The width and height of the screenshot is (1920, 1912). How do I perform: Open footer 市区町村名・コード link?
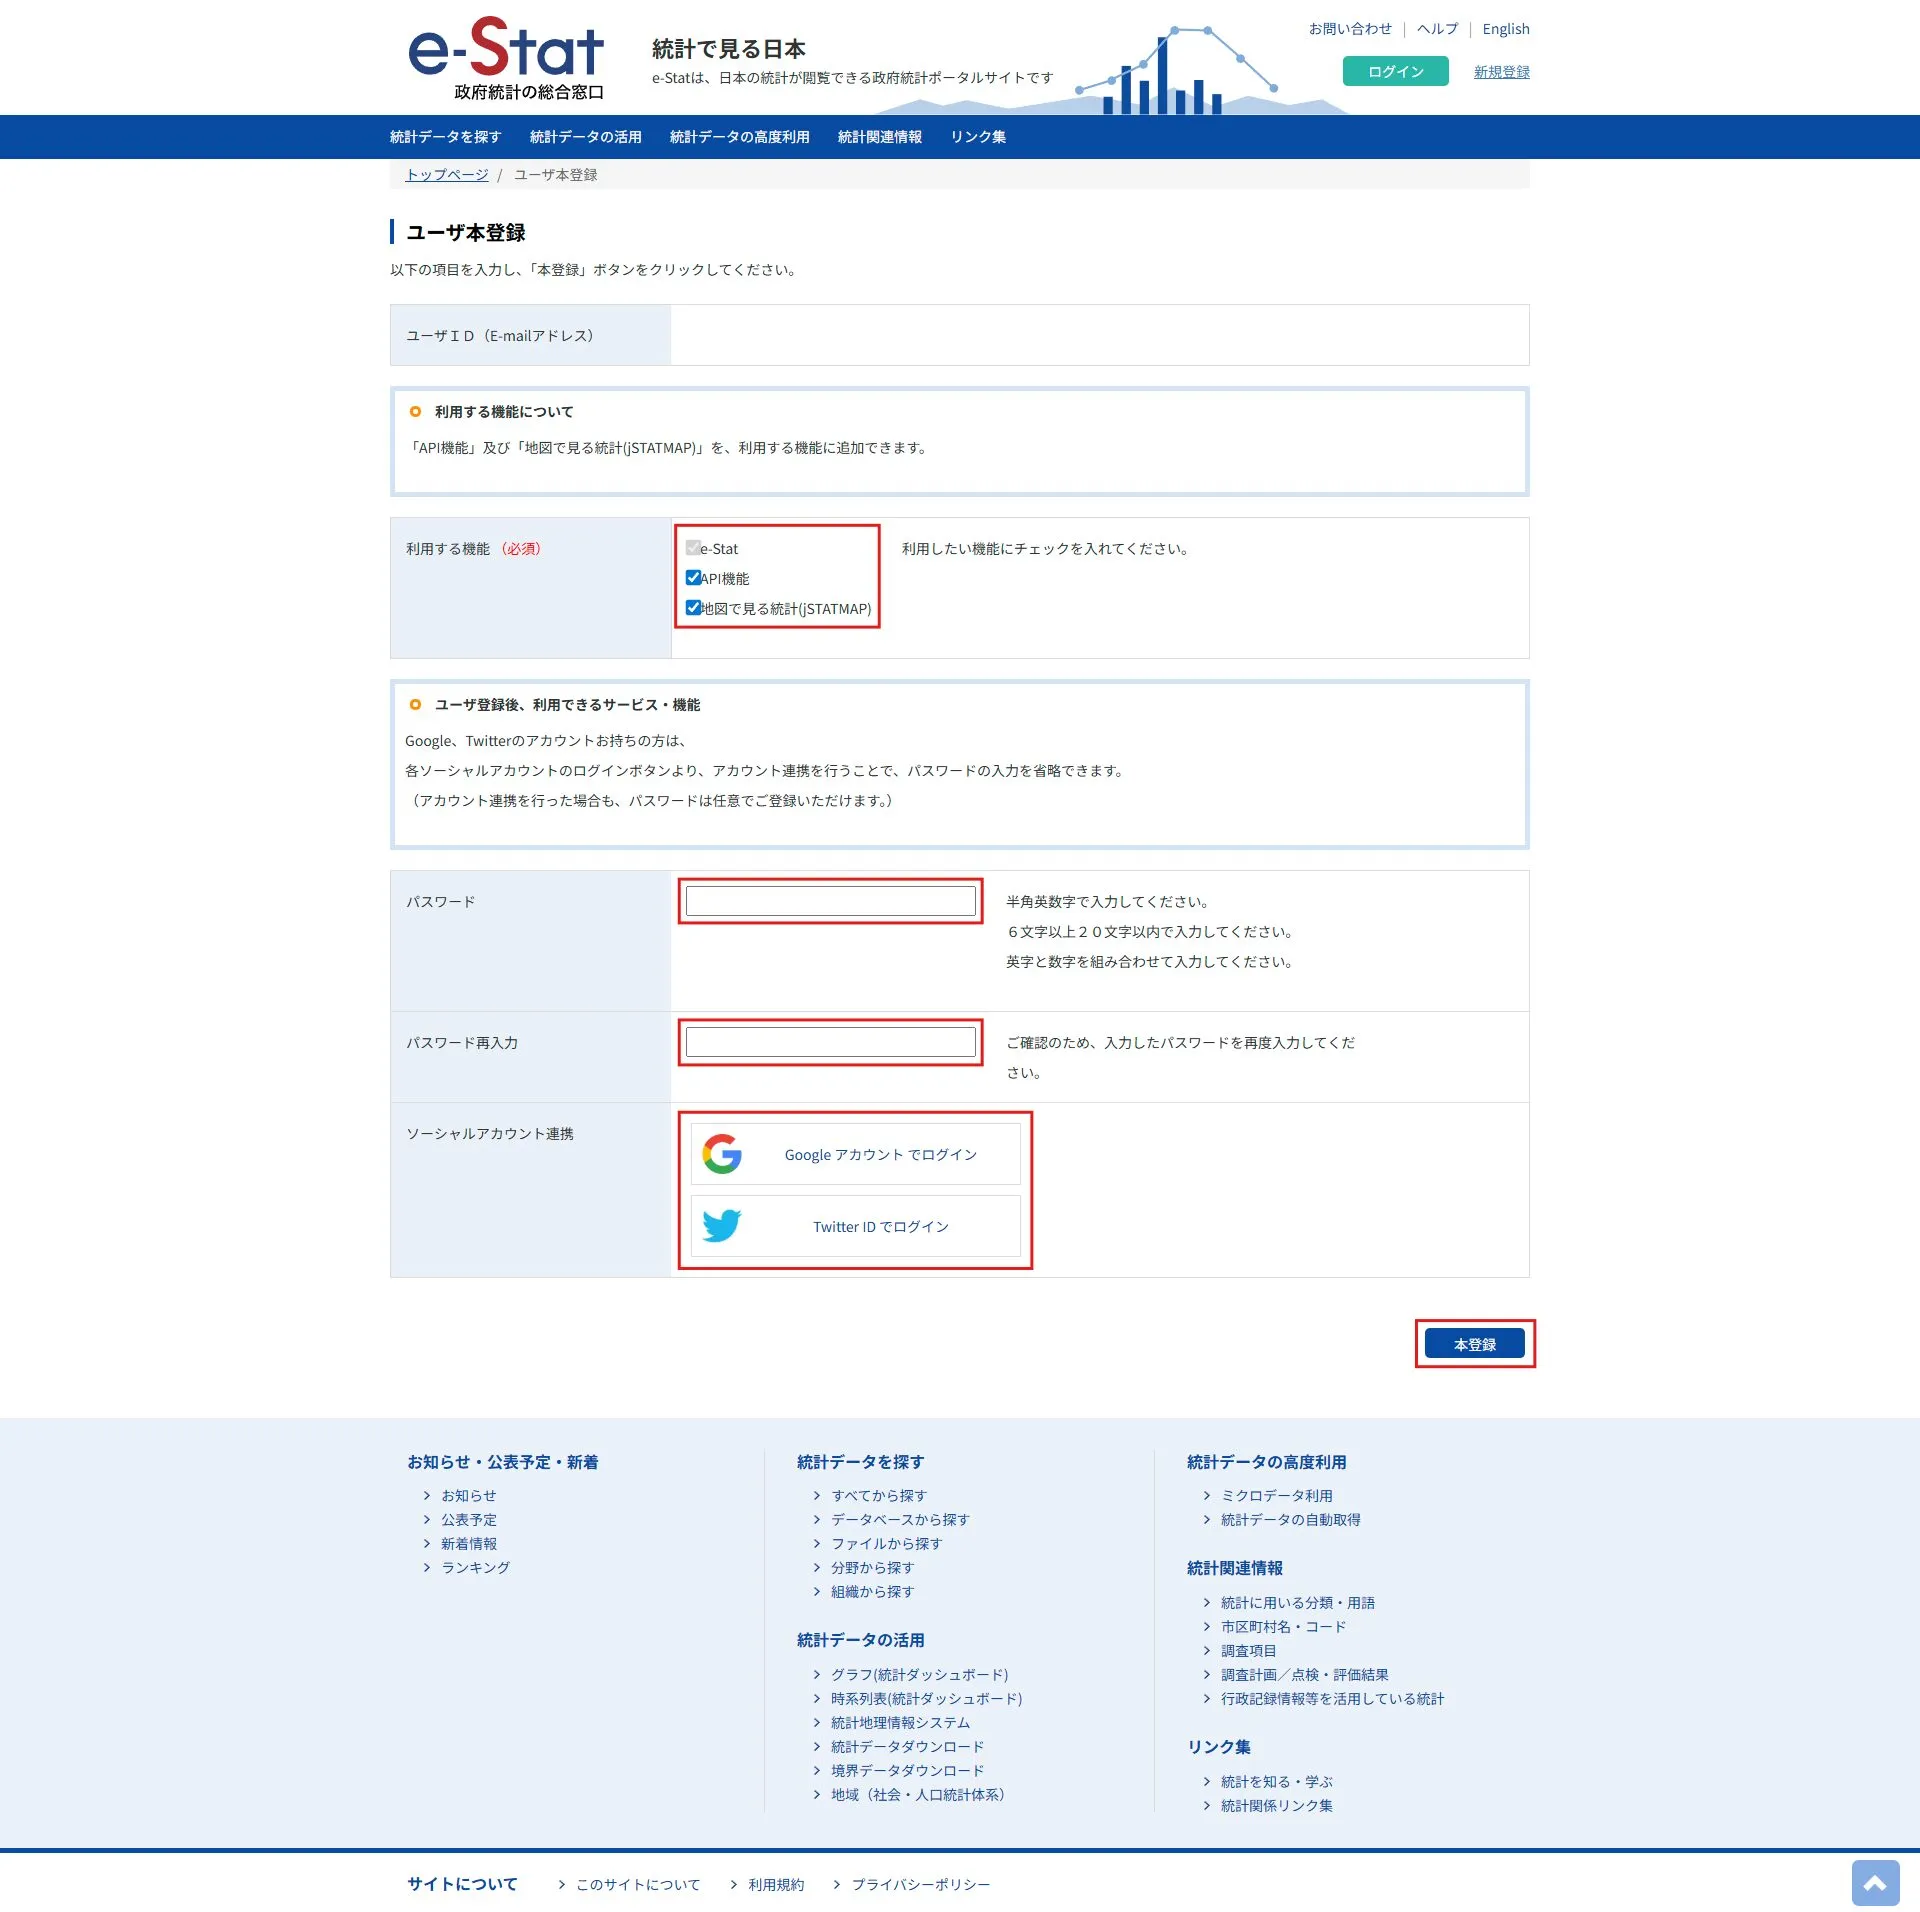1283,1626
